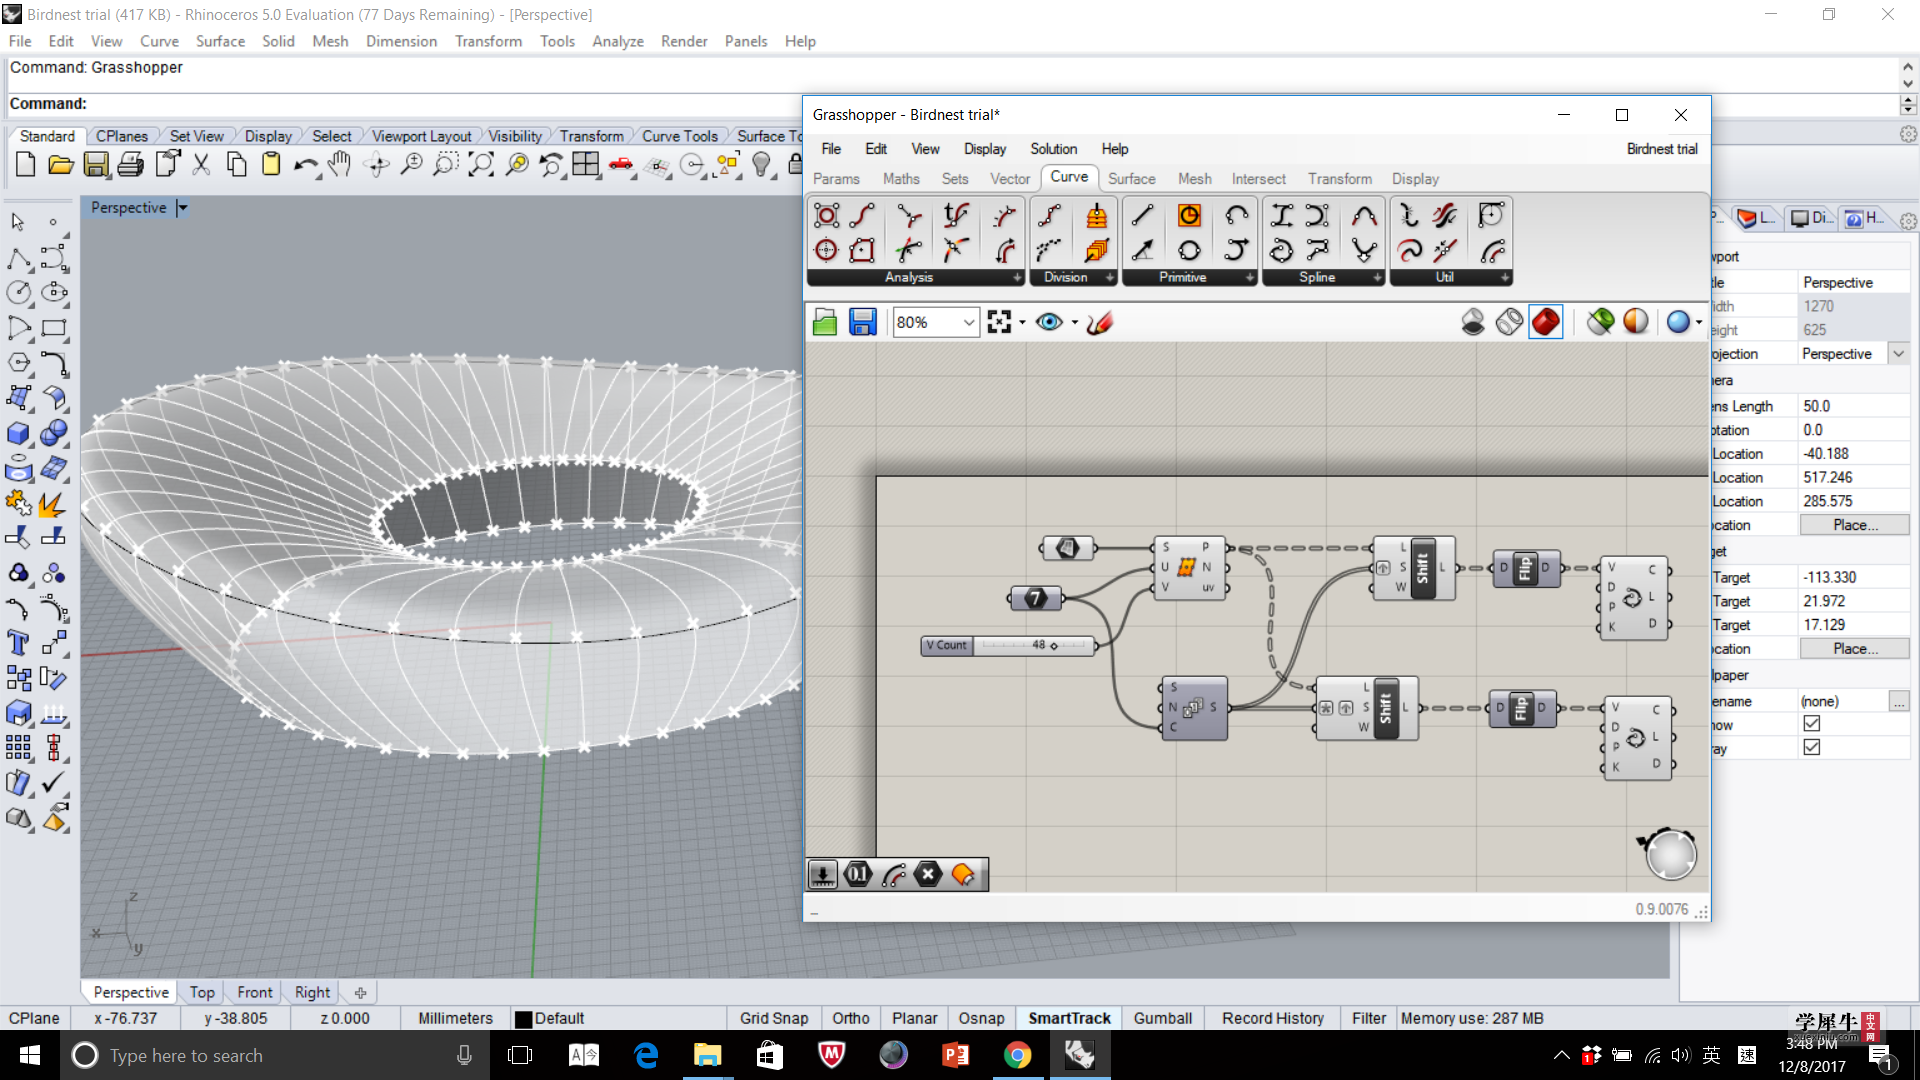This screenshot has width=1920, height=1080.
Task: Click the camera location Place button
Action: (x=1854, y=525)
